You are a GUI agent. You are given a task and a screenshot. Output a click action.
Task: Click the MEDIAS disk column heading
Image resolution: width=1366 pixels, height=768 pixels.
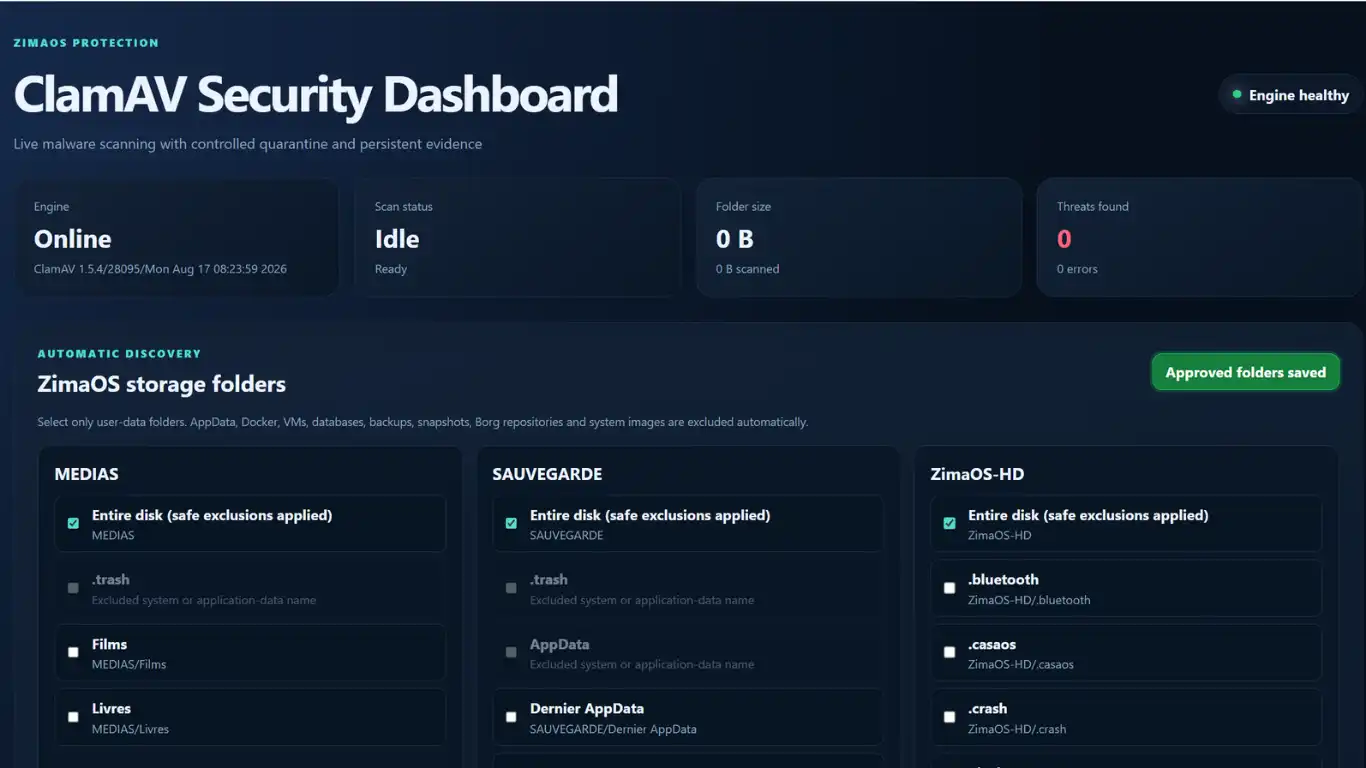click(87, 474)
